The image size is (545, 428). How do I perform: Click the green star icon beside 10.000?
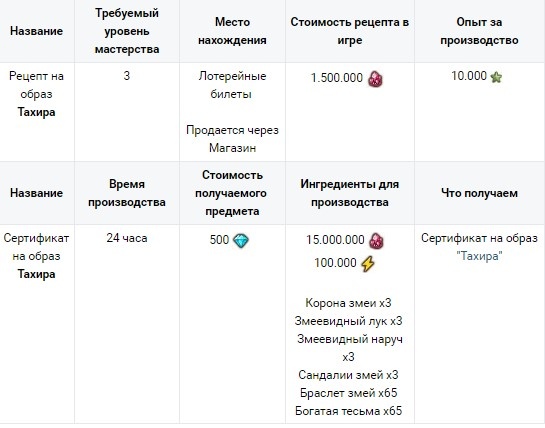[496, 77]
